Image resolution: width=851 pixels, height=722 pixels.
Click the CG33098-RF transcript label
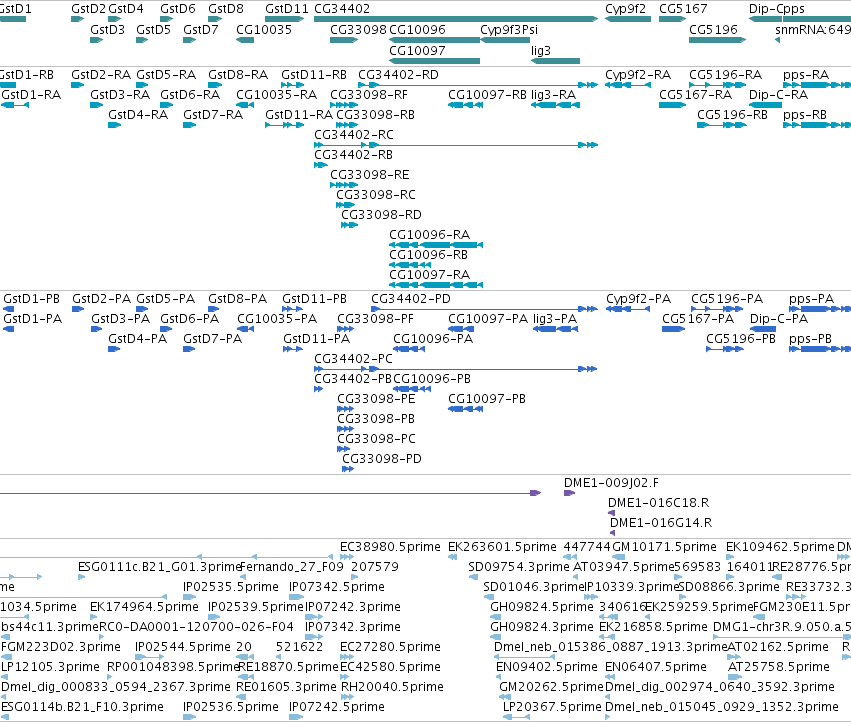coord(369,94)
